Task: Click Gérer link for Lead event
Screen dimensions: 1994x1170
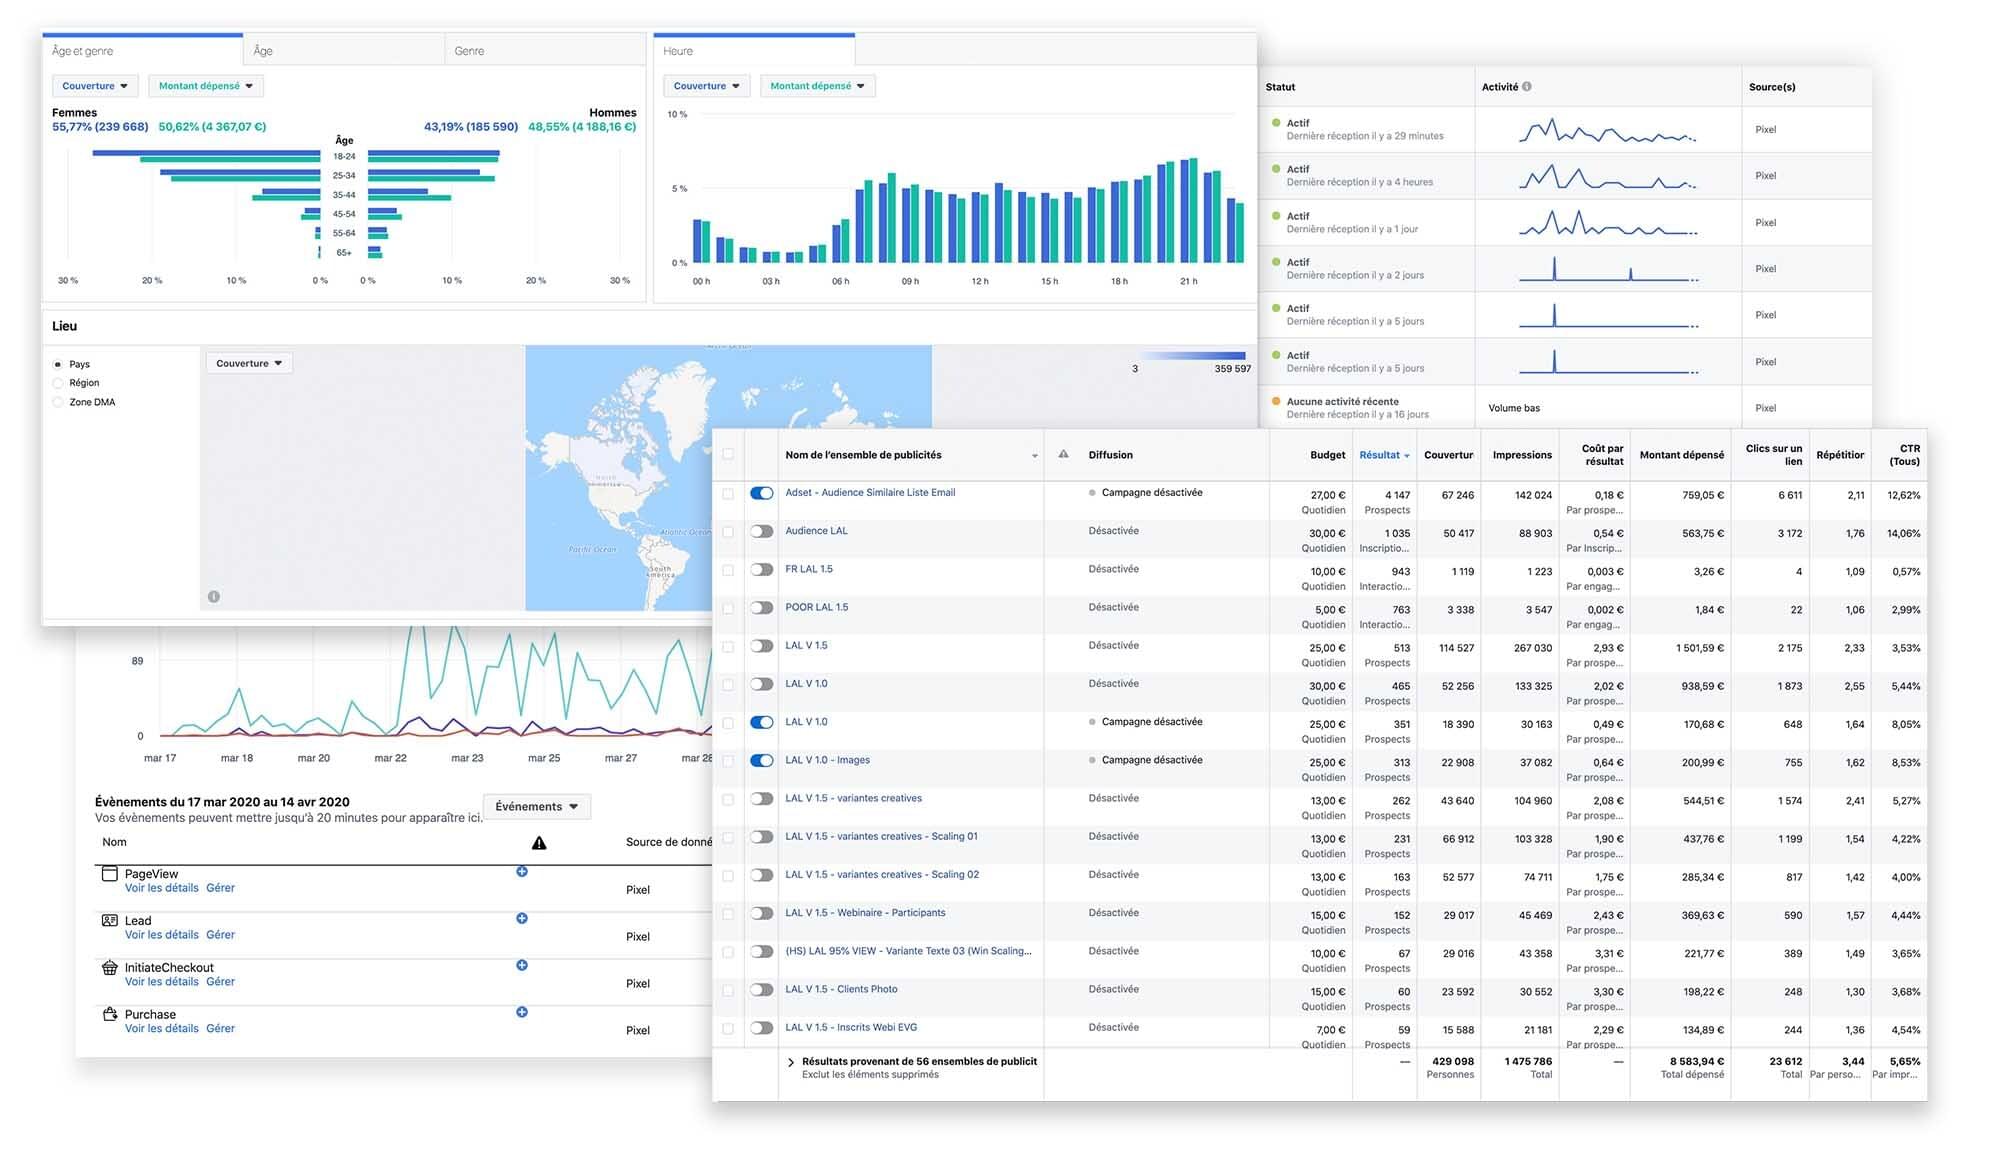Action: (x=220, y=935)
